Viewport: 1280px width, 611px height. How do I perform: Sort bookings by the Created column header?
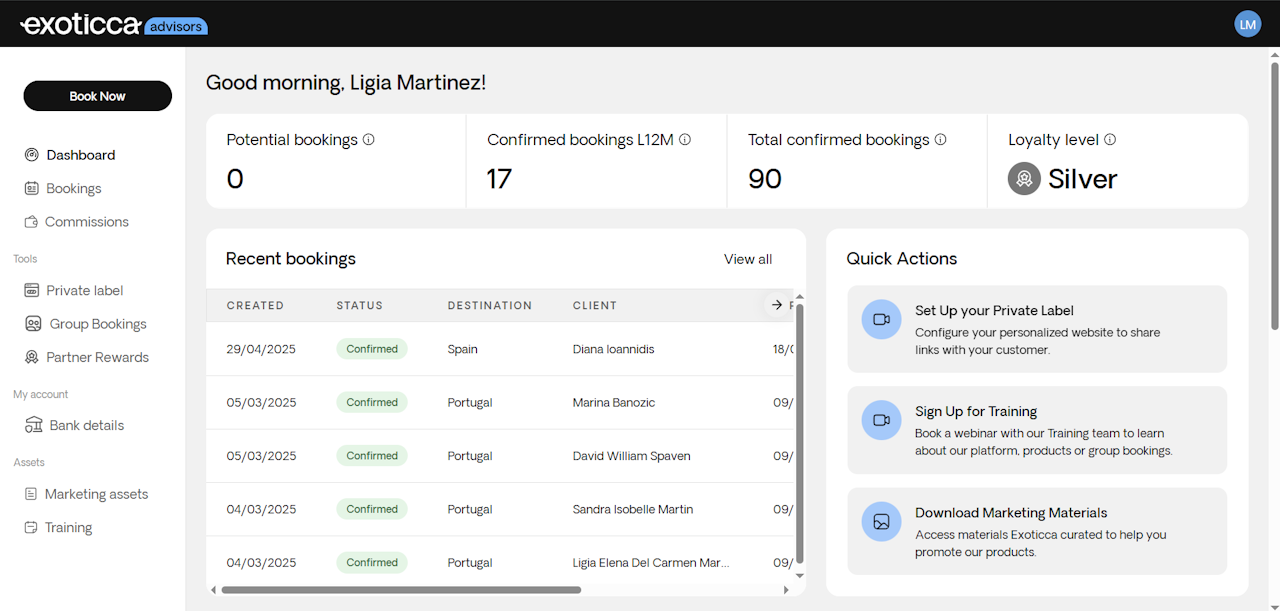(255, 306)
